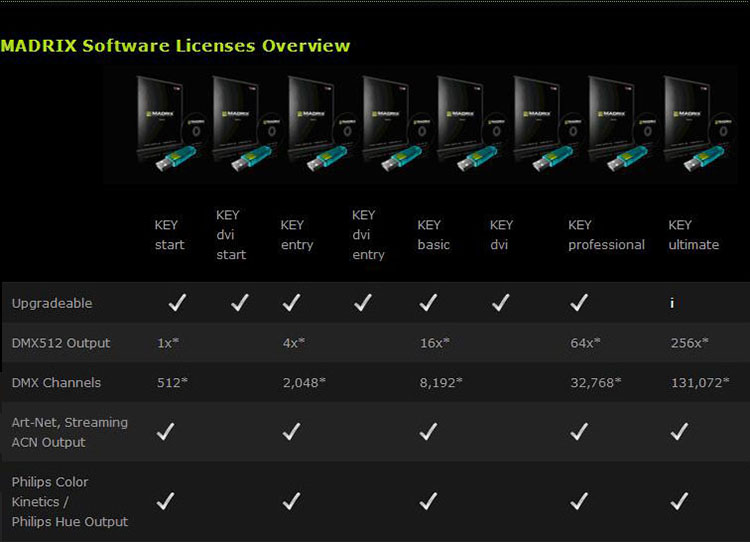This screenshot has height=542, width=750.
Task: Click the '256x*' DMX512 Output value
Action: pyautogui.click(x=690, y=343)
